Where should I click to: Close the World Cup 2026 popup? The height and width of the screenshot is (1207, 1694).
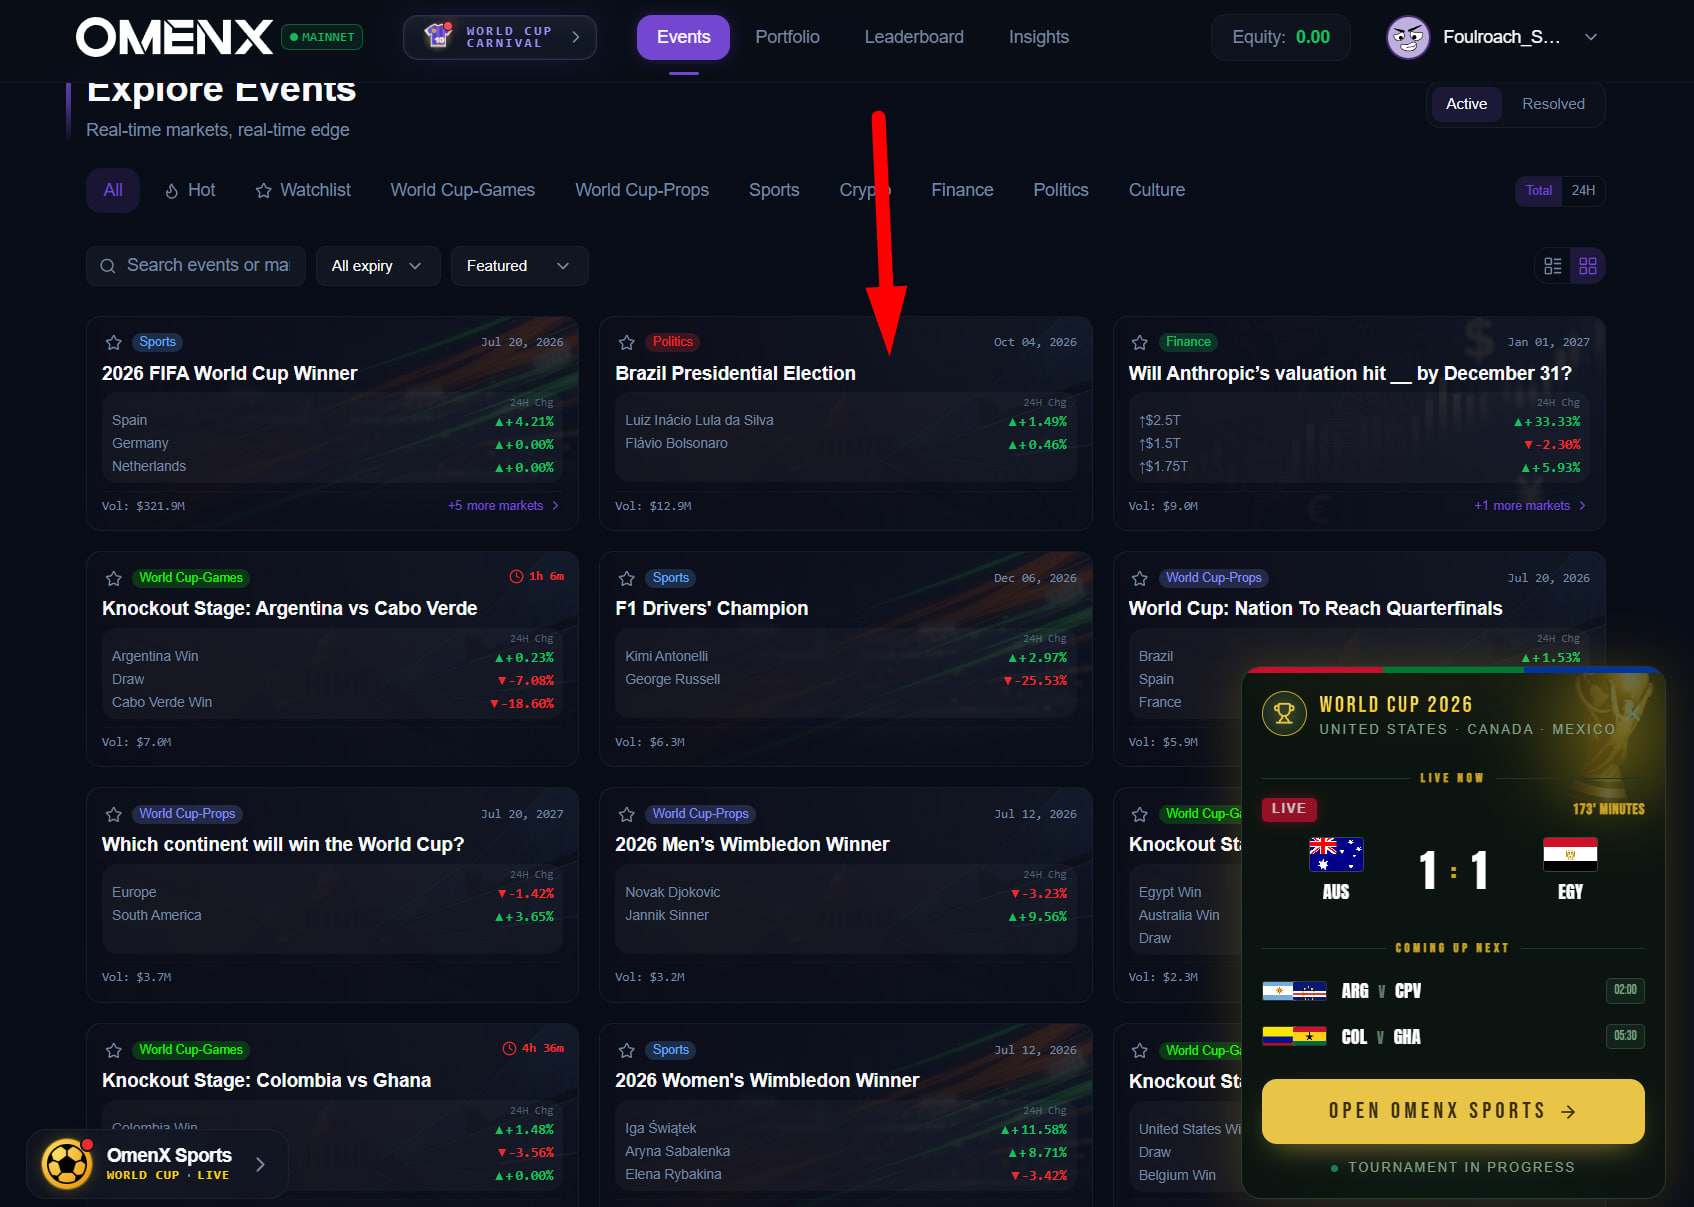click(x=1634, y=713)
